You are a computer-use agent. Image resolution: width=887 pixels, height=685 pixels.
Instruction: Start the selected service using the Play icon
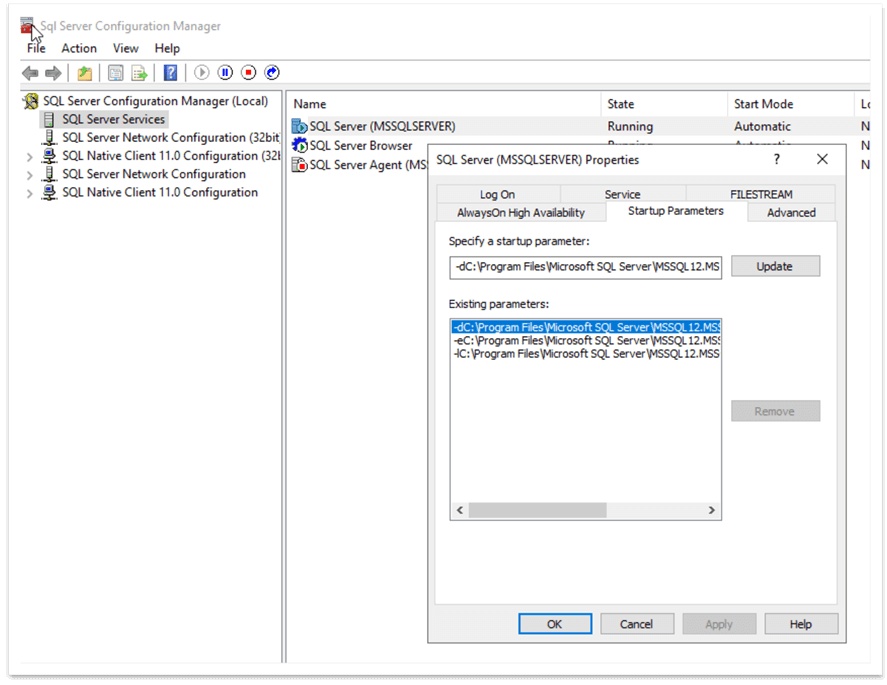(x=201, y=72)
